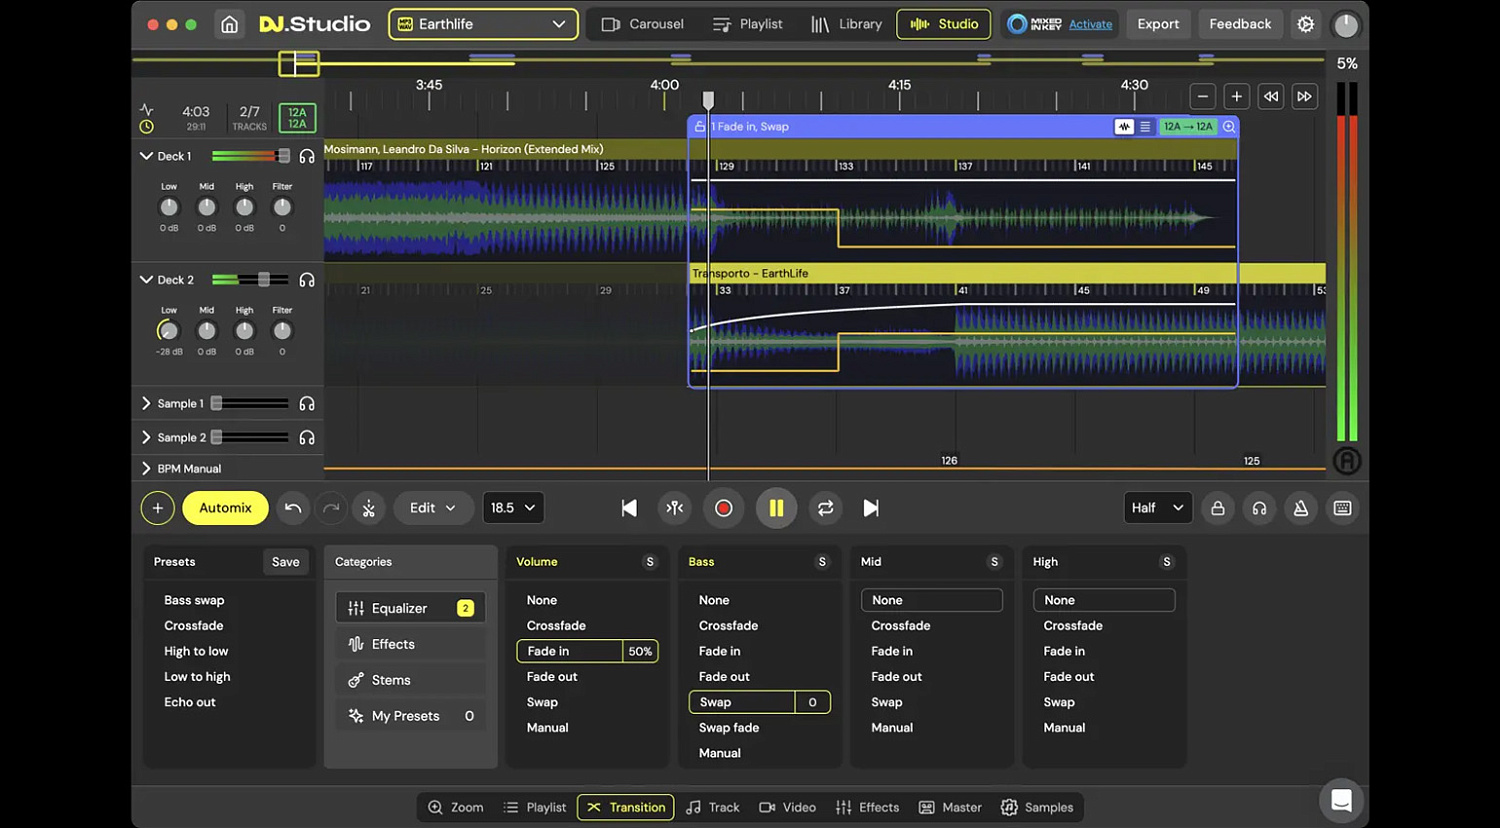Open the Half dropdown
Image resolution: width=1500 pixels, height=828 pixels.
click(x=1158, y=508)
